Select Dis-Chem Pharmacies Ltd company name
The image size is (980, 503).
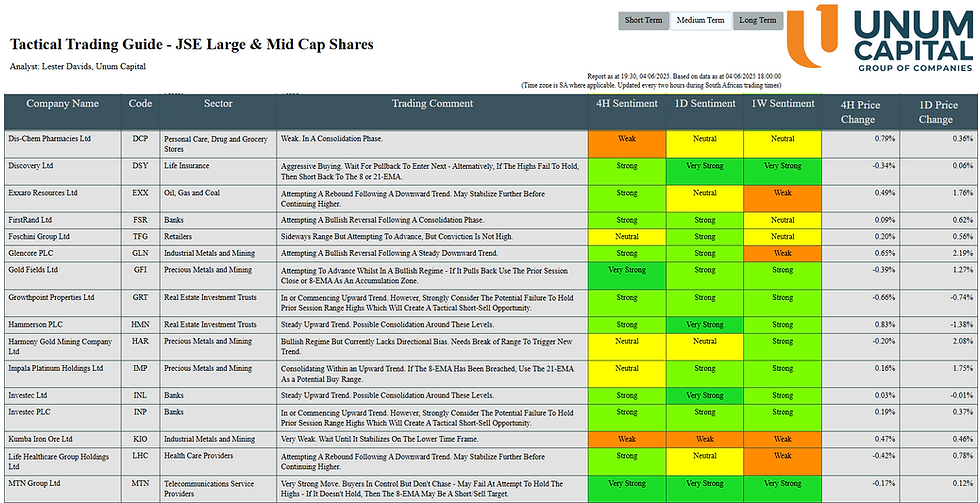[49, 139]
